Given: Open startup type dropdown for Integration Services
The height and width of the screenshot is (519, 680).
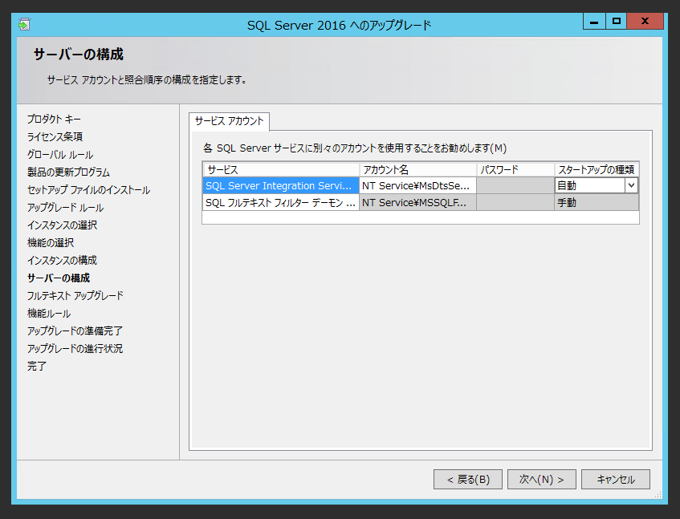Looking at the screenshot, I should click(x=631, y=186).
